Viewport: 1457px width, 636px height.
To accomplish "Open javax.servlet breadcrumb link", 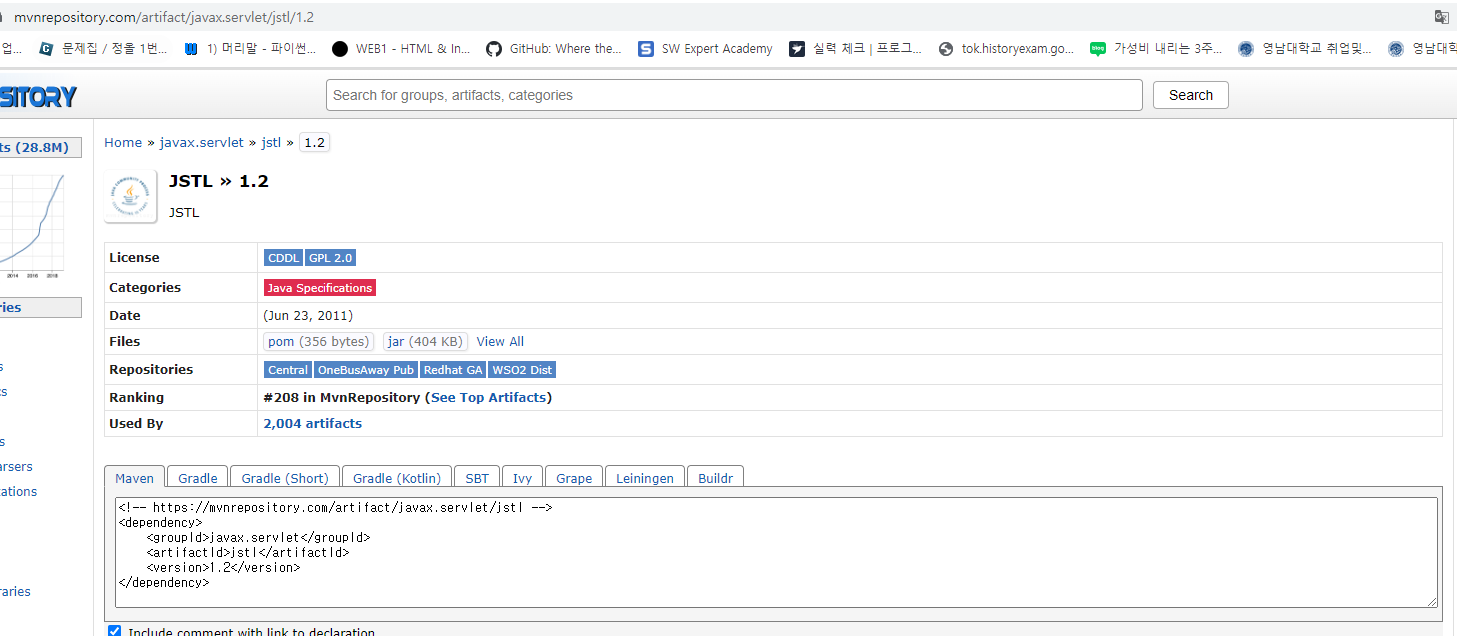I will pos(202,142).
